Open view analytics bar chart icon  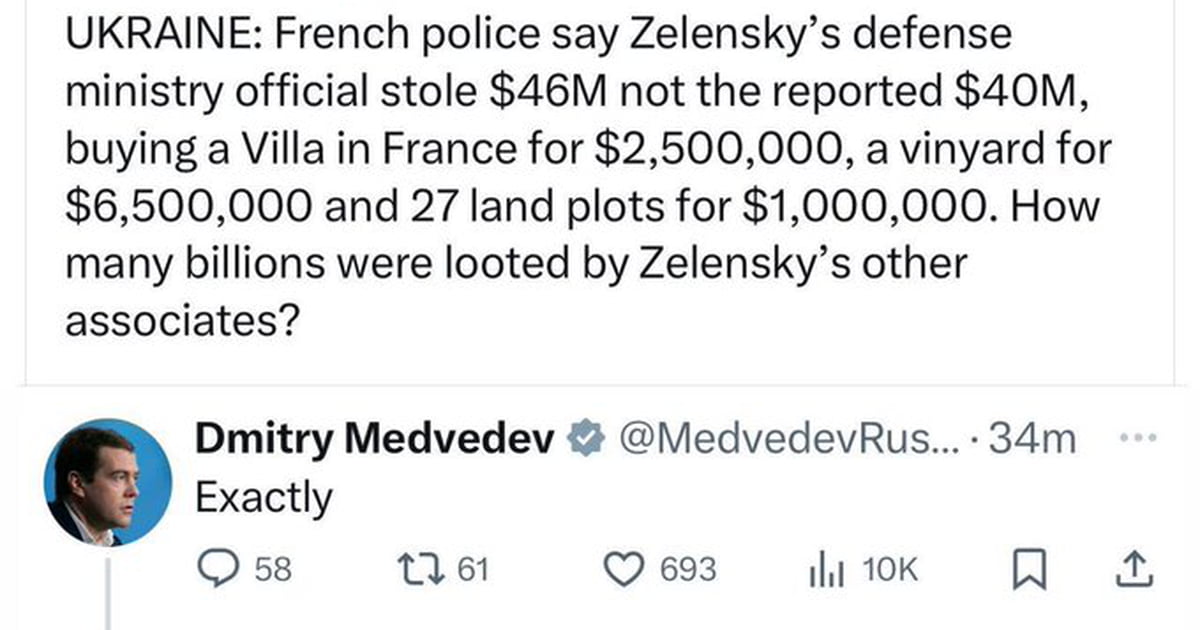point(823,570)
